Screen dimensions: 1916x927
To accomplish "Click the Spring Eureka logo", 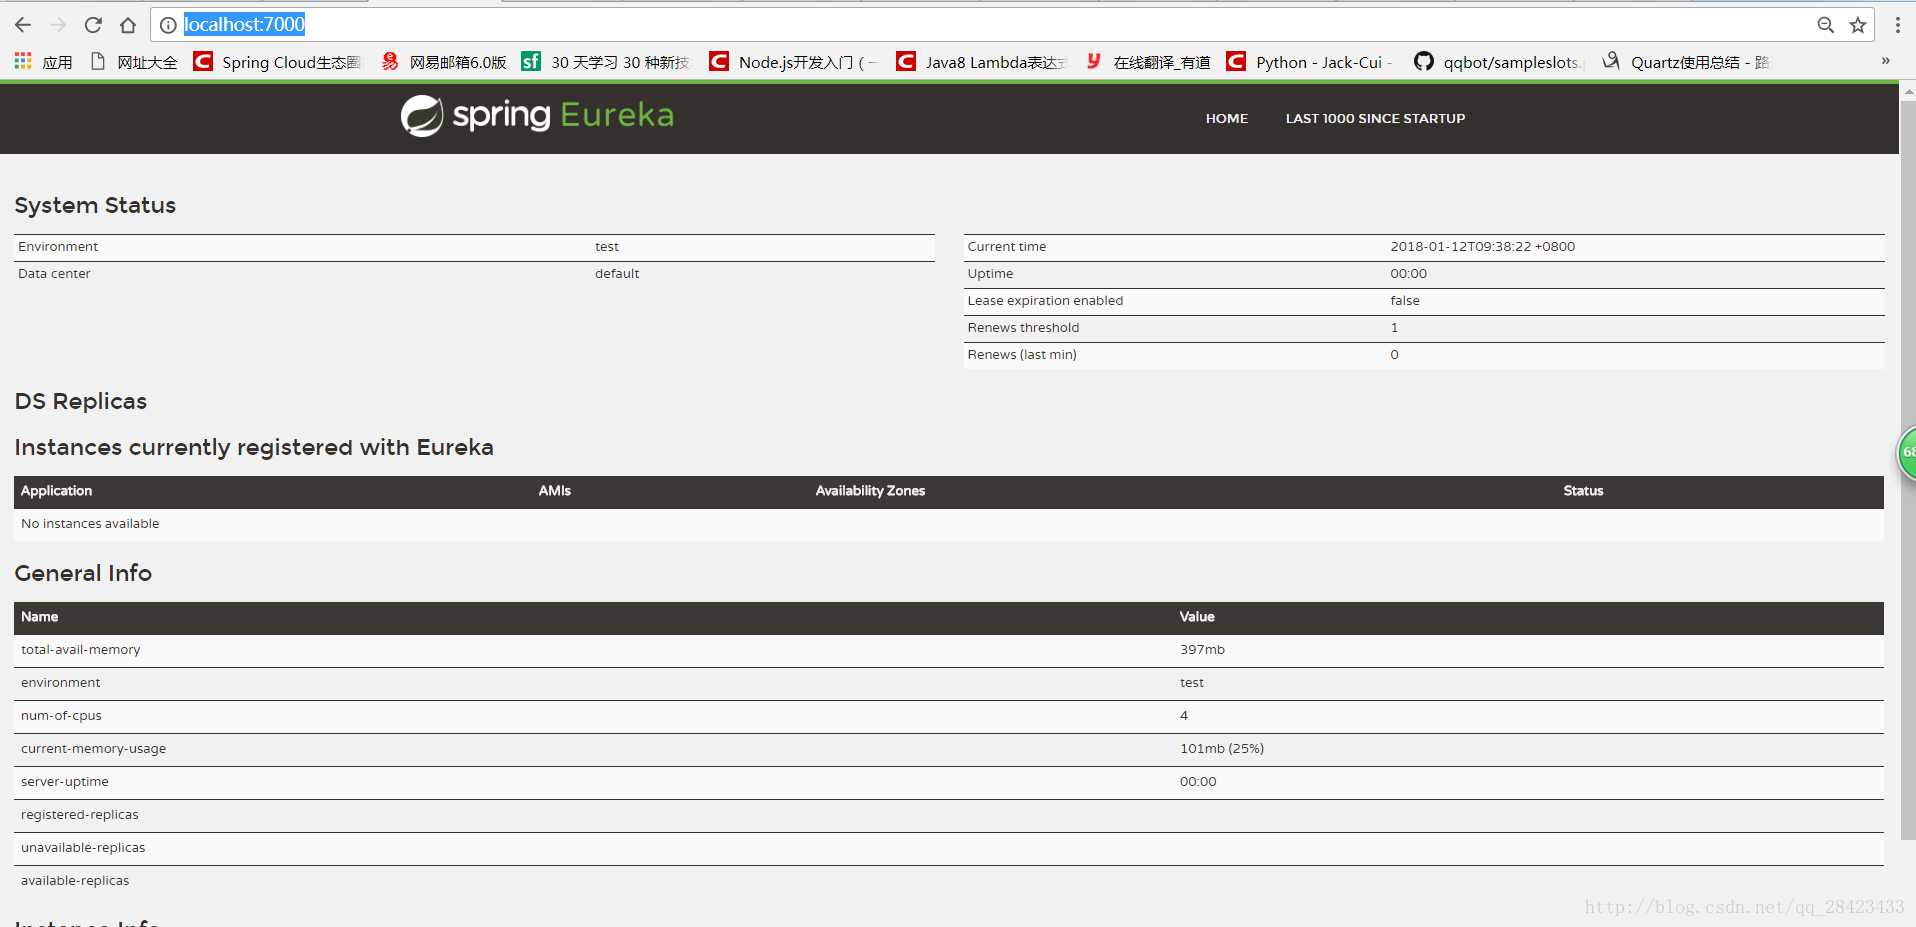I will click(537, 116).
